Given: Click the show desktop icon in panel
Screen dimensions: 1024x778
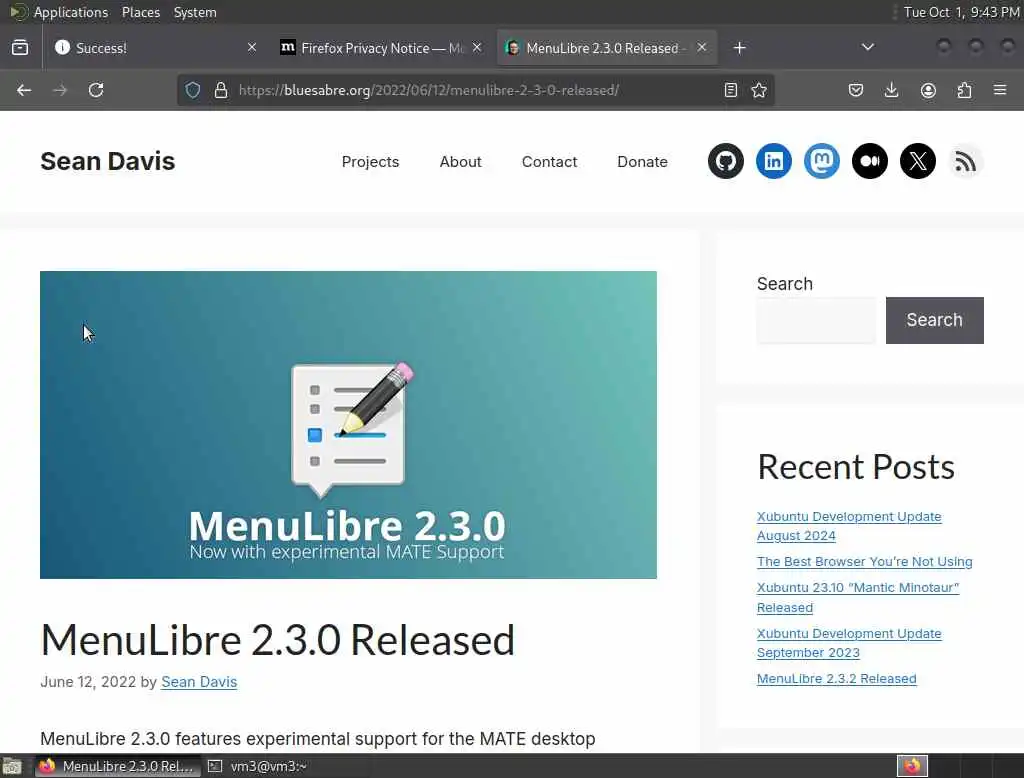Looking at the screenshot, I should click(x=12, y=766).
